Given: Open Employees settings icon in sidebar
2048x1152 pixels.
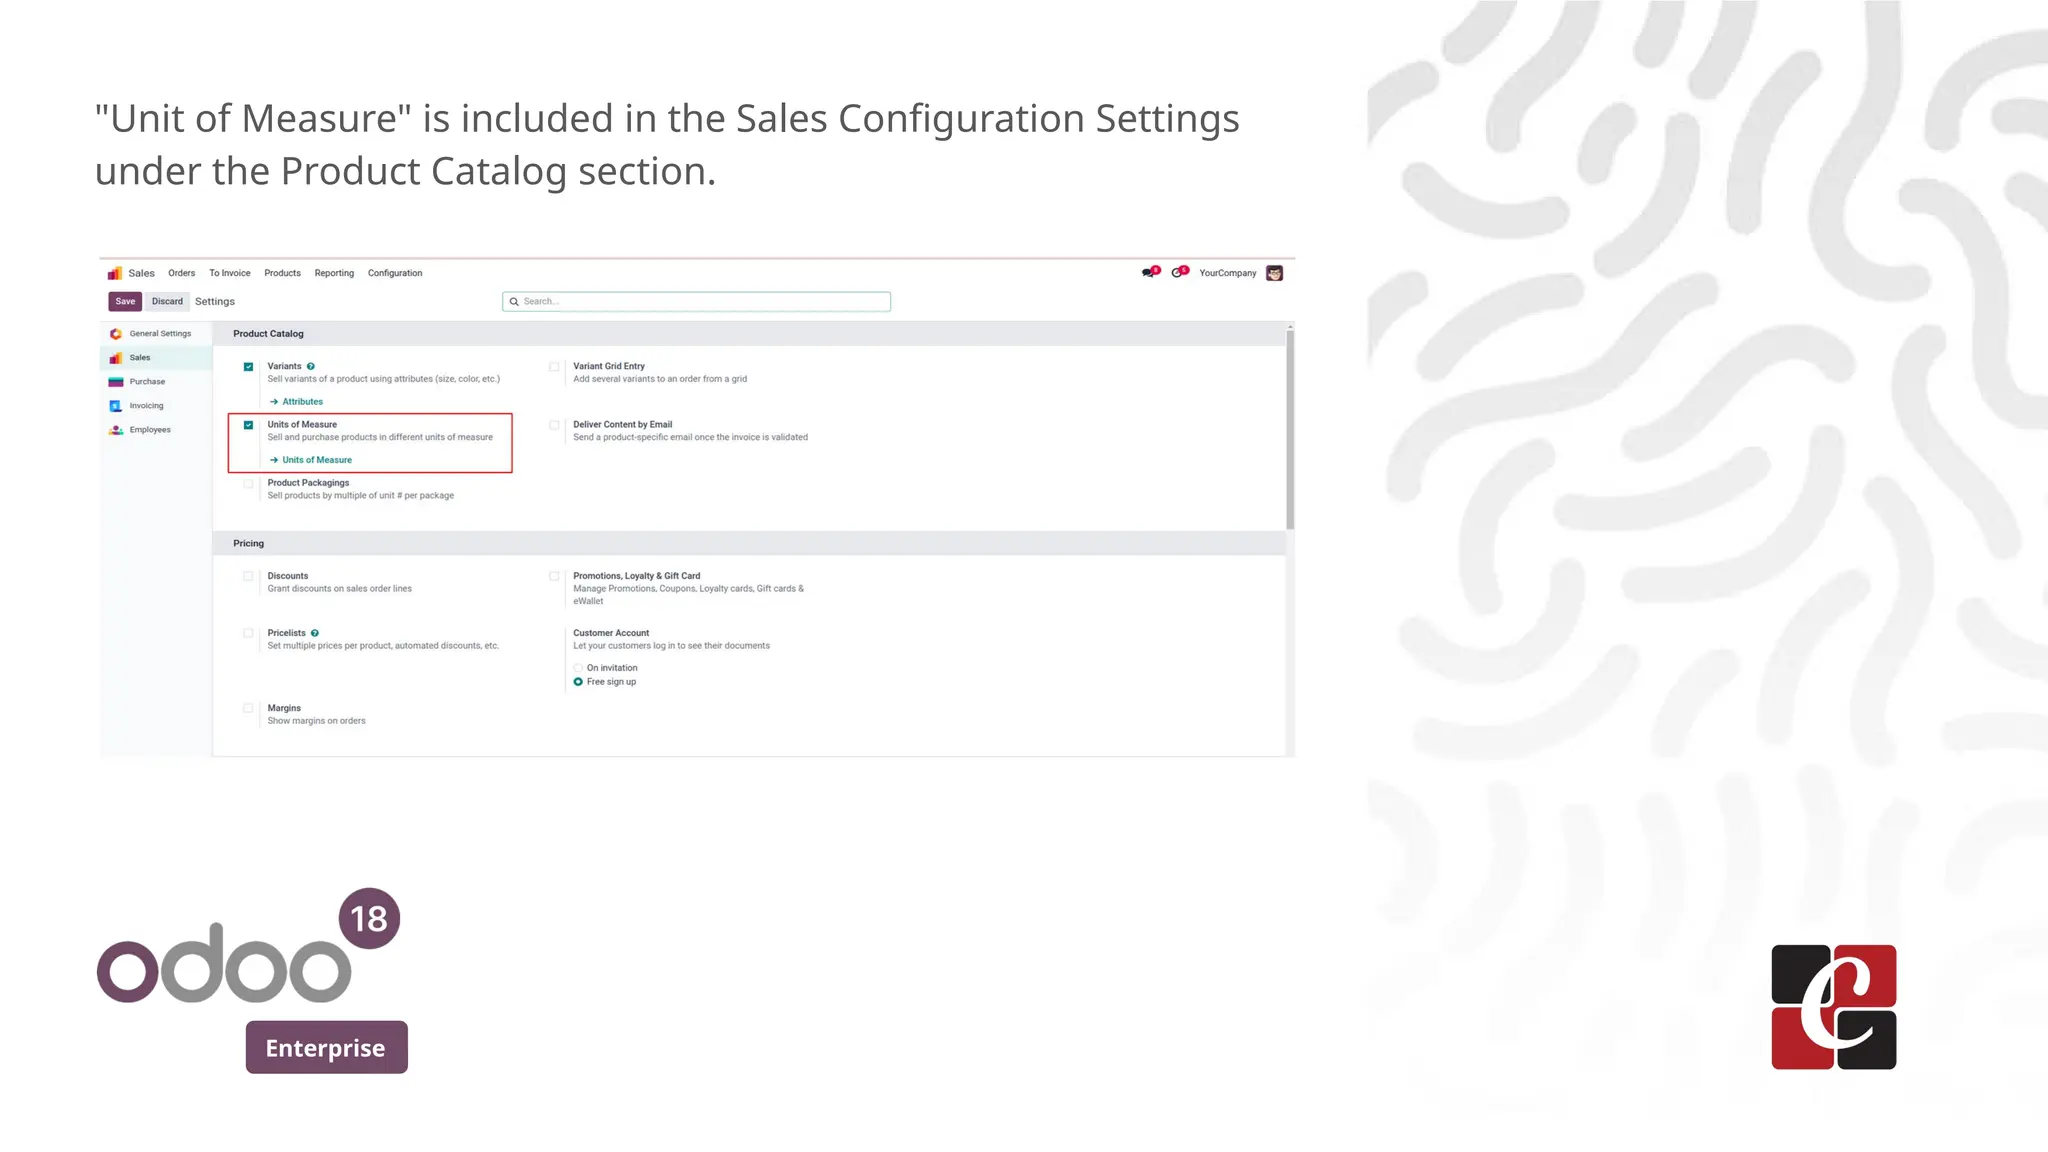Looking at the screenshot, I should point(116,430).
